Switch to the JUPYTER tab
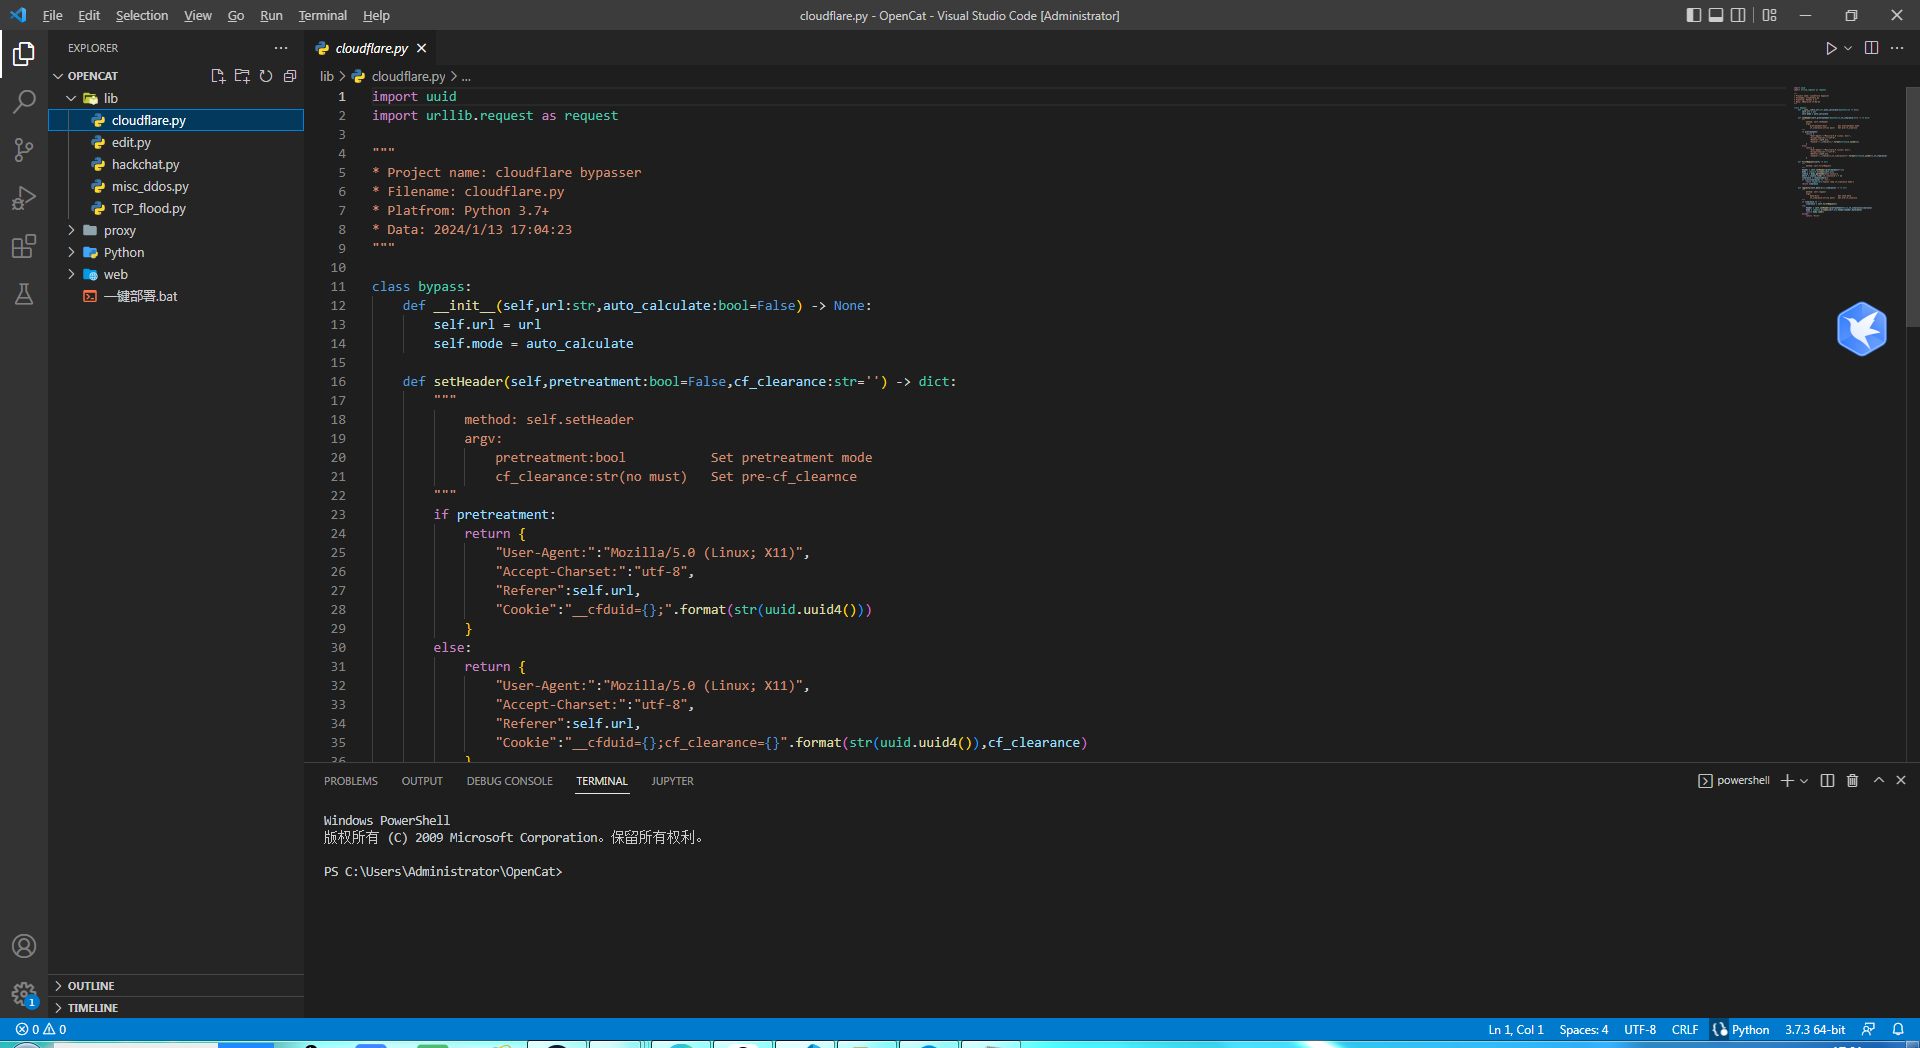Image resolution: width=1920 pixels, height=1048 pixels. coord(672,781)
